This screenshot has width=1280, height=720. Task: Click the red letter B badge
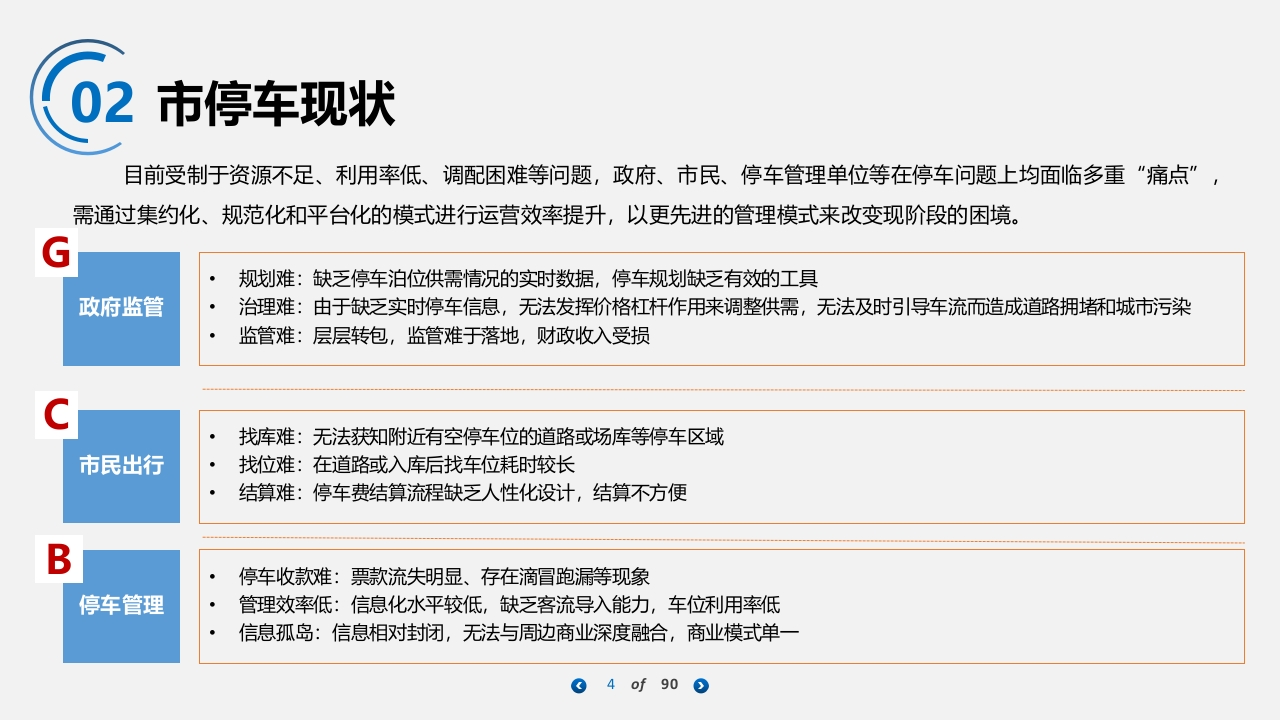59,559
